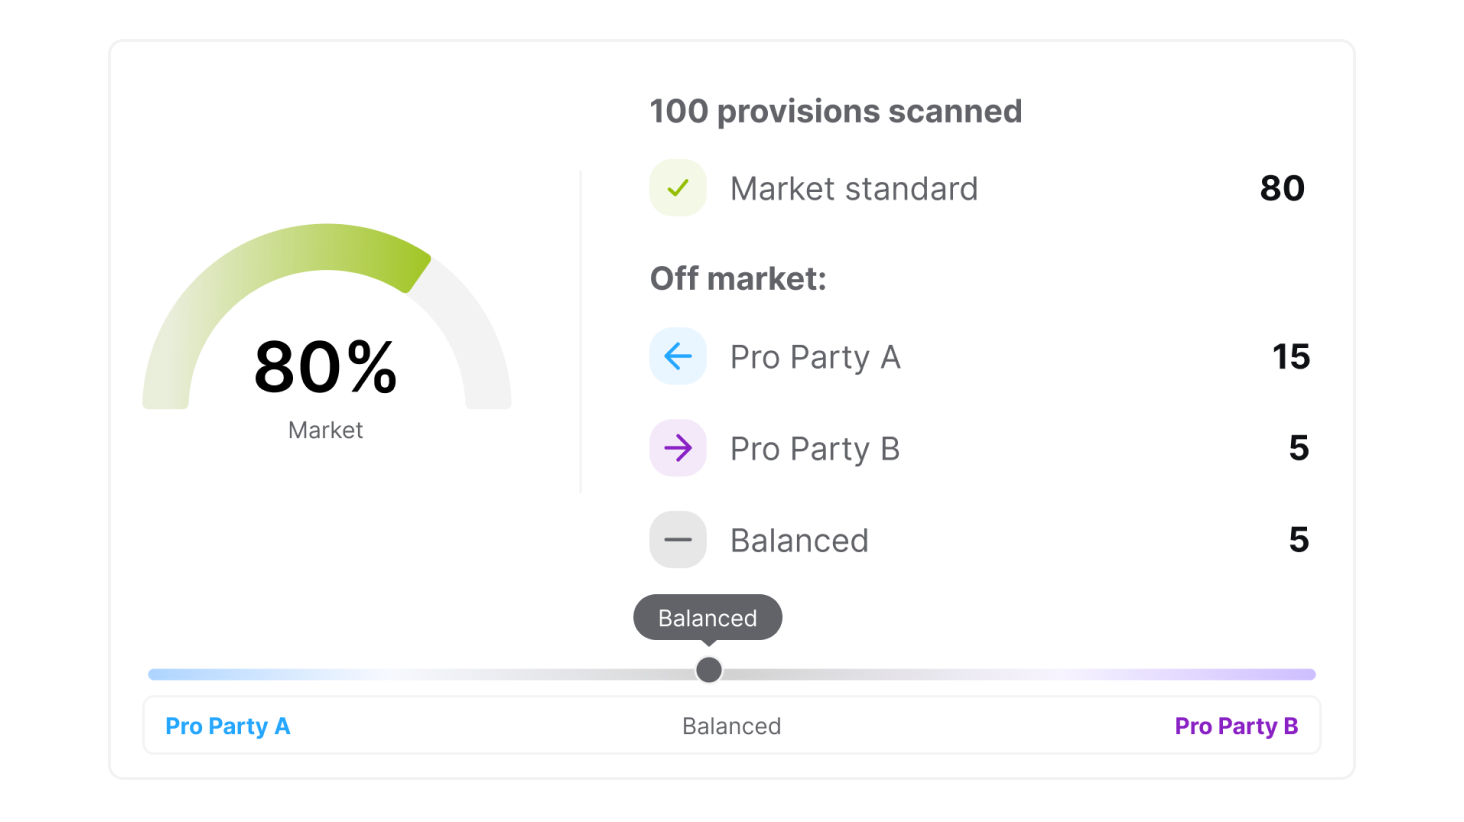Click the Pro Party B row text
The height and width of the screenshot is (822, 1464).
(x=815, y=449)
